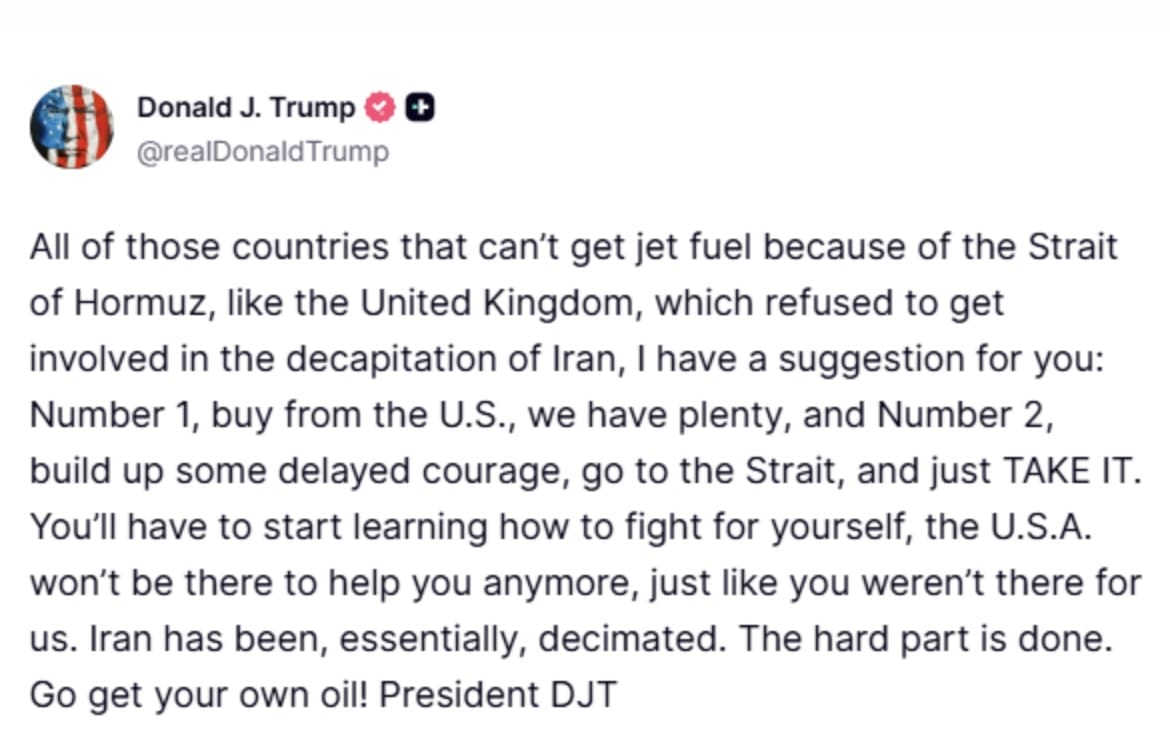Image resolution: width=1170 pixels, height=739 pixels.
Task: Open the flag-themed profile avatar
Action: click(x=71, y=126)
